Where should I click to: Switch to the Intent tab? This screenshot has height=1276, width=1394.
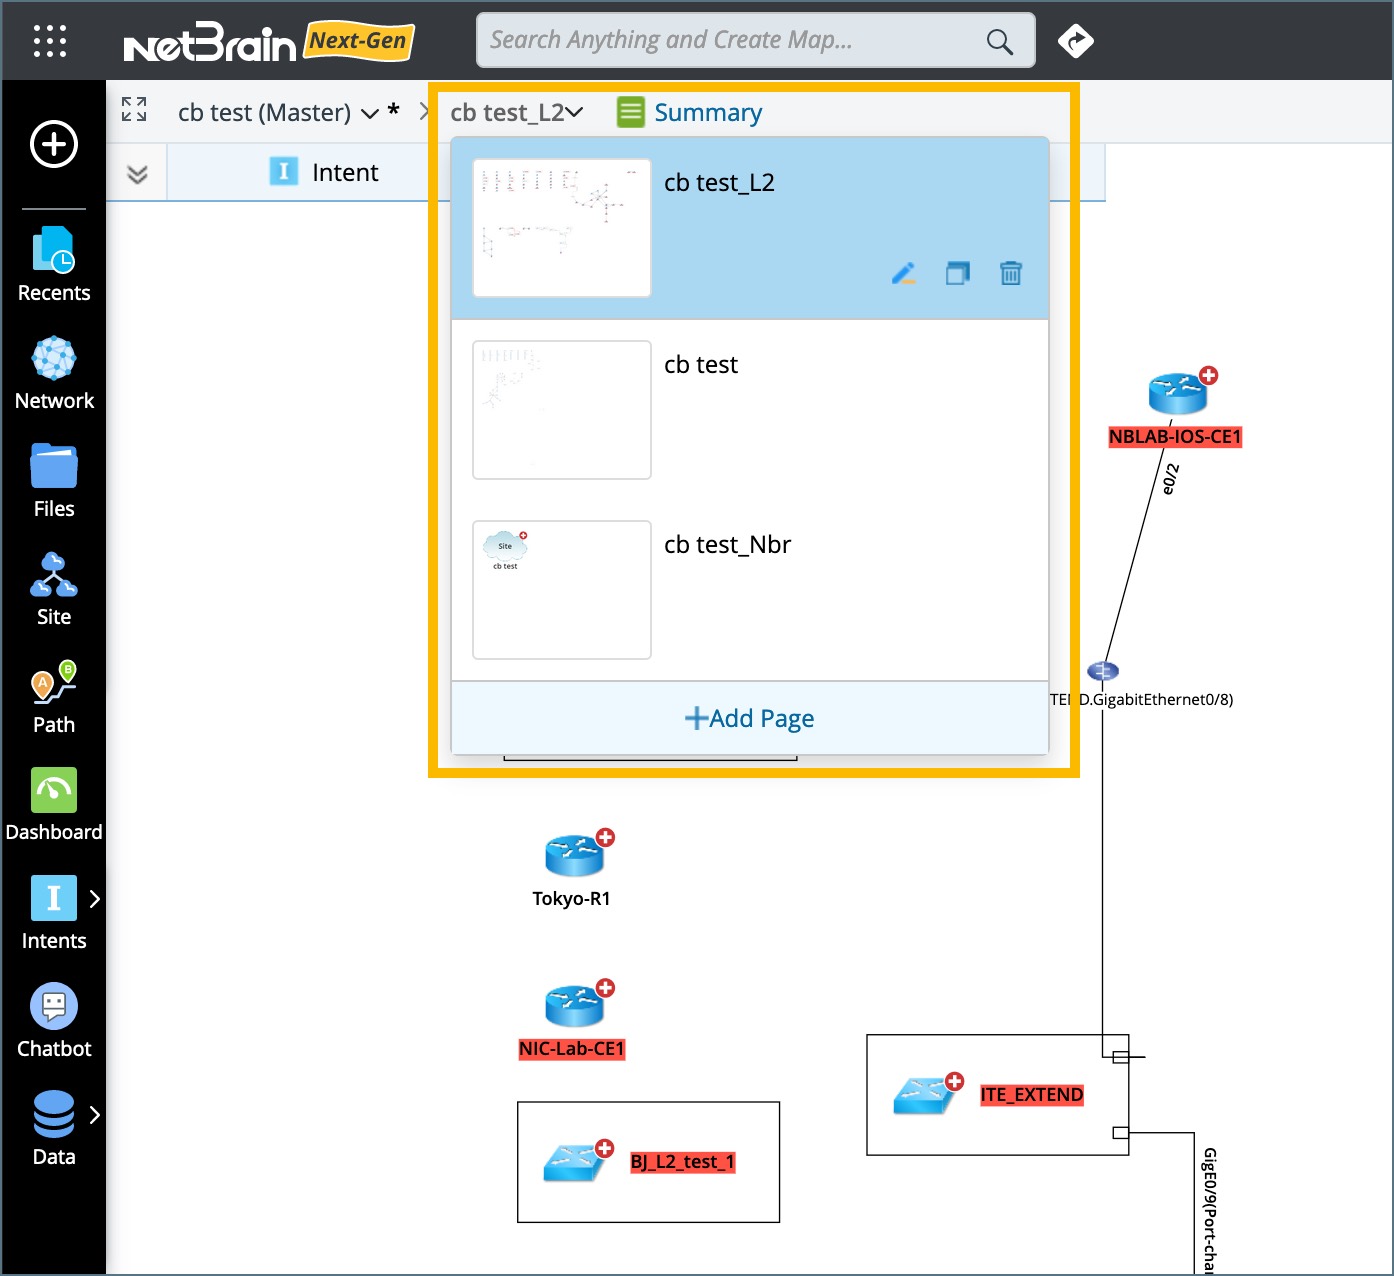(344, 171)
